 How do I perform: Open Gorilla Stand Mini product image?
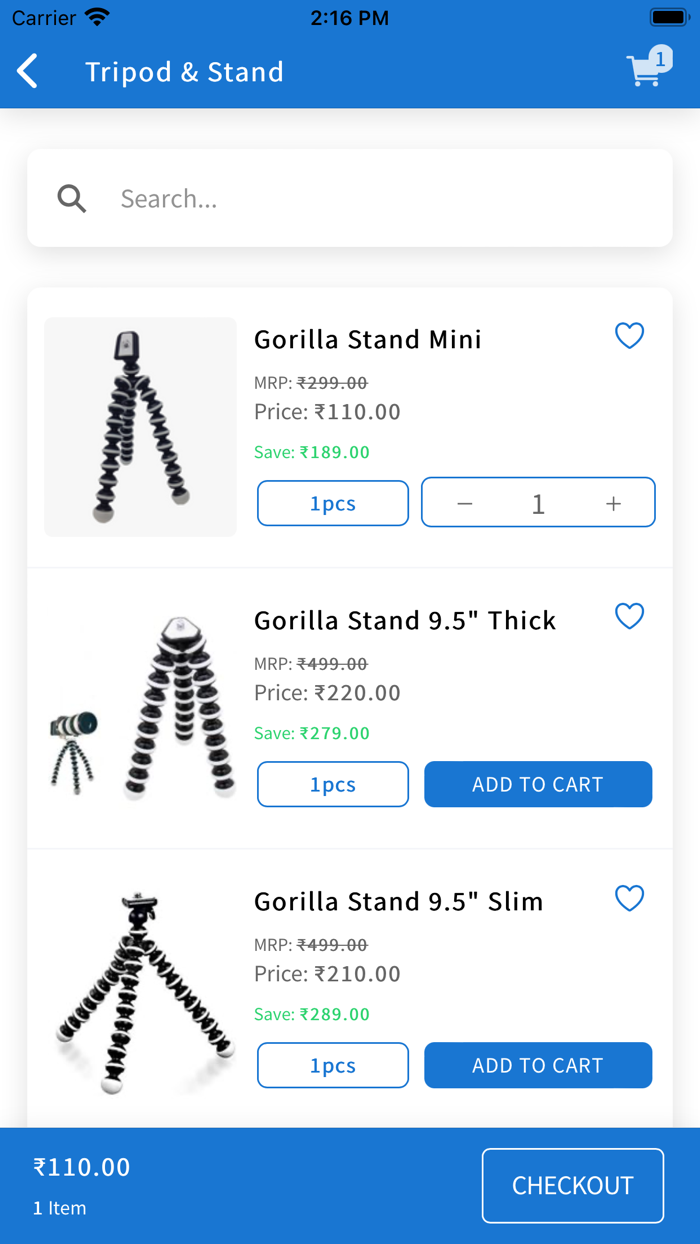click(x=140, y=427)
